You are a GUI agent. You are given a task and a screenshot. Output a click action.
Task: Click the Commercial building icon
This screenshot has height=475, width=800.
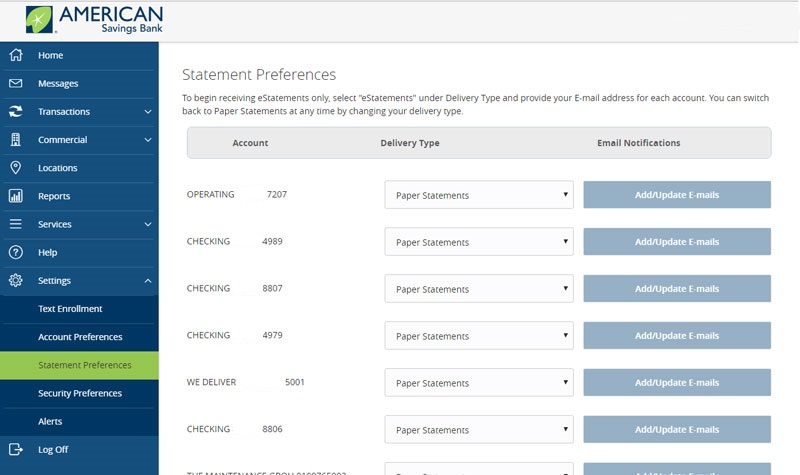point(16,139)
